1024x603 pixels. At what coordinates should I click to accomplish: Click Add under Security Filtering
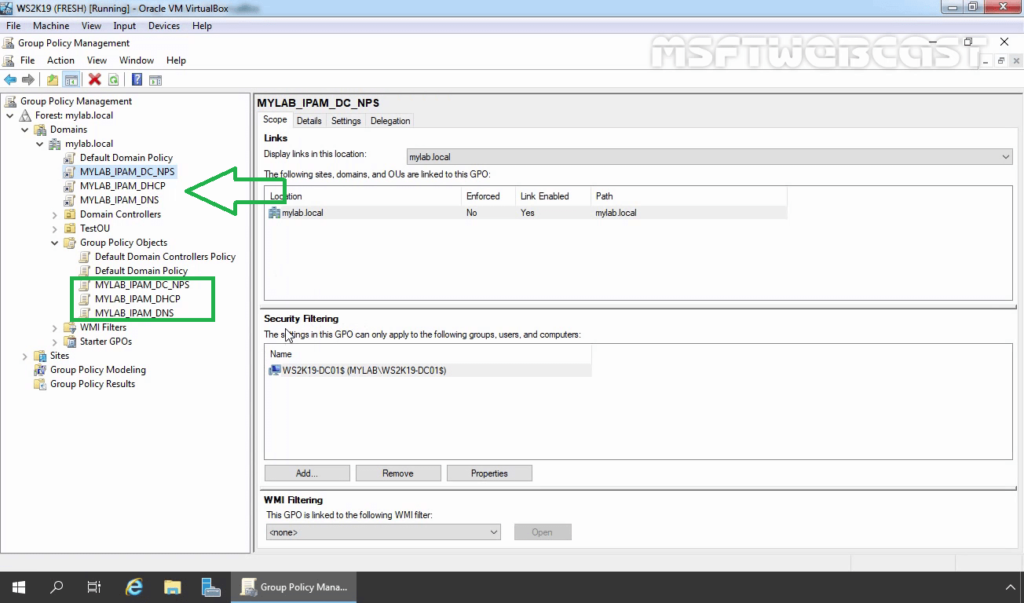pyautogui.click(x=307, y=474)
